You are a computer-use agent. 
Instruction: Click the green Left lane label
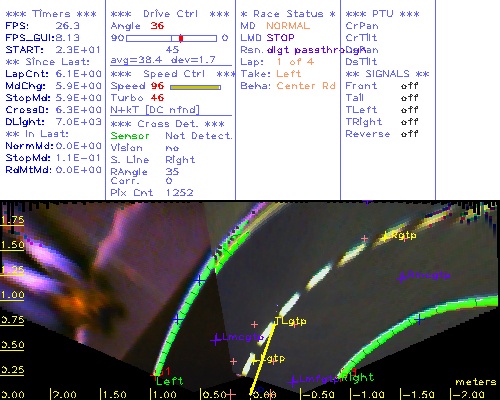click(170, 381)
